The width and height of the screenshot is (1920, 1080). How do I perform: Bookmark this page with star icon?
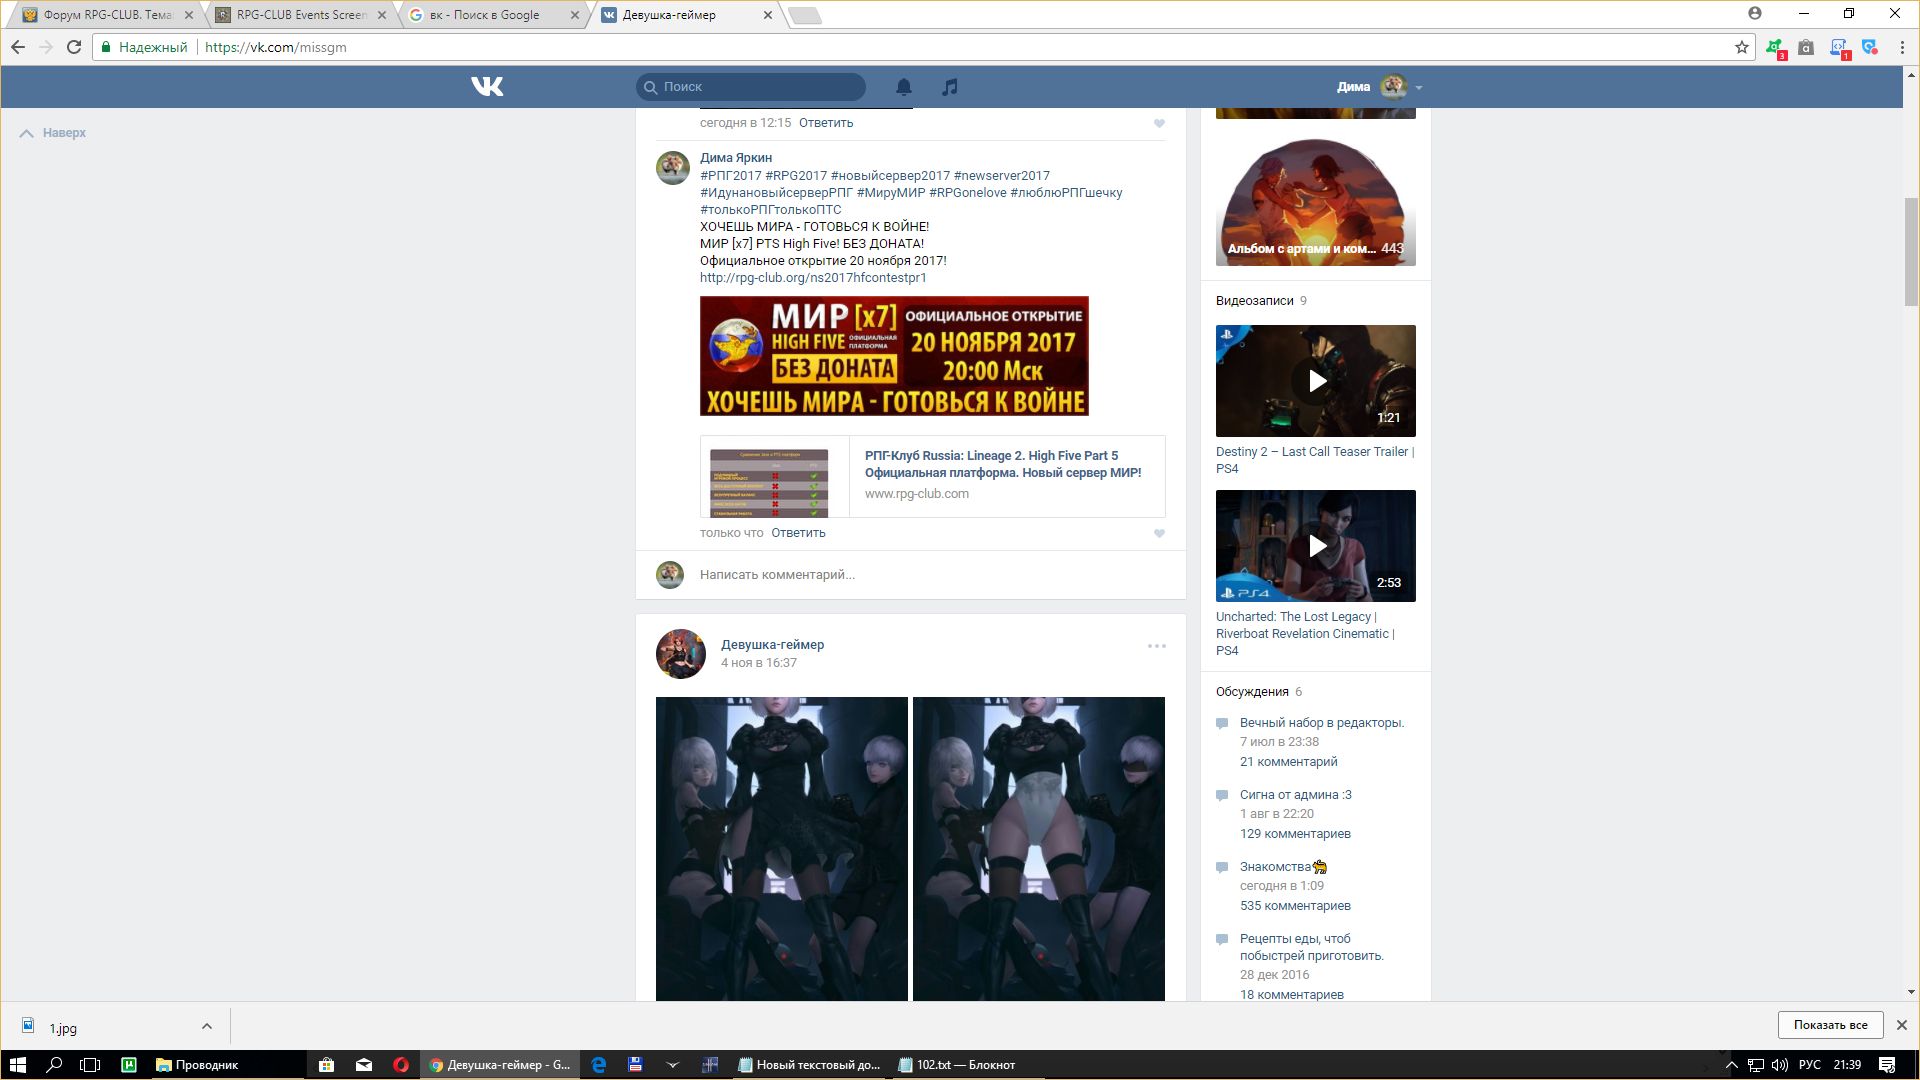click(x=1741, y=47)
